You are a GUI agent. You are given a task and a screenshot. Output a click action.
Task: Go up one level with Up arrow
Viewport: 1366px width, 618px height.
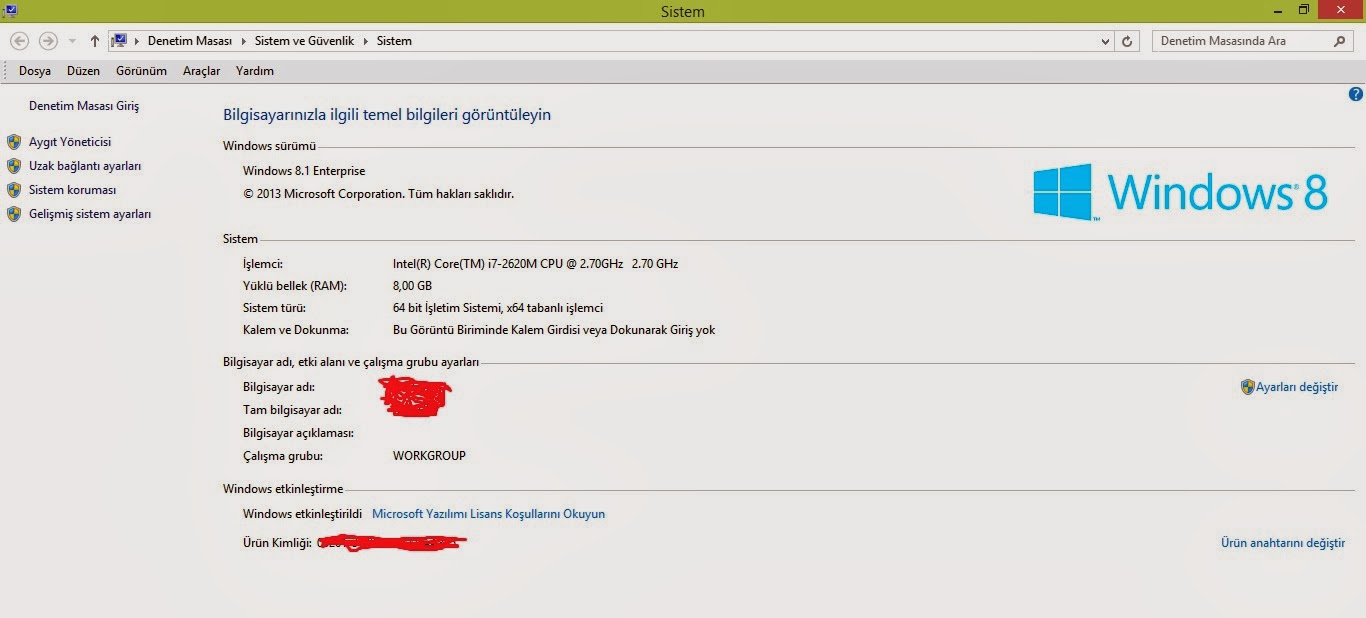95,41
